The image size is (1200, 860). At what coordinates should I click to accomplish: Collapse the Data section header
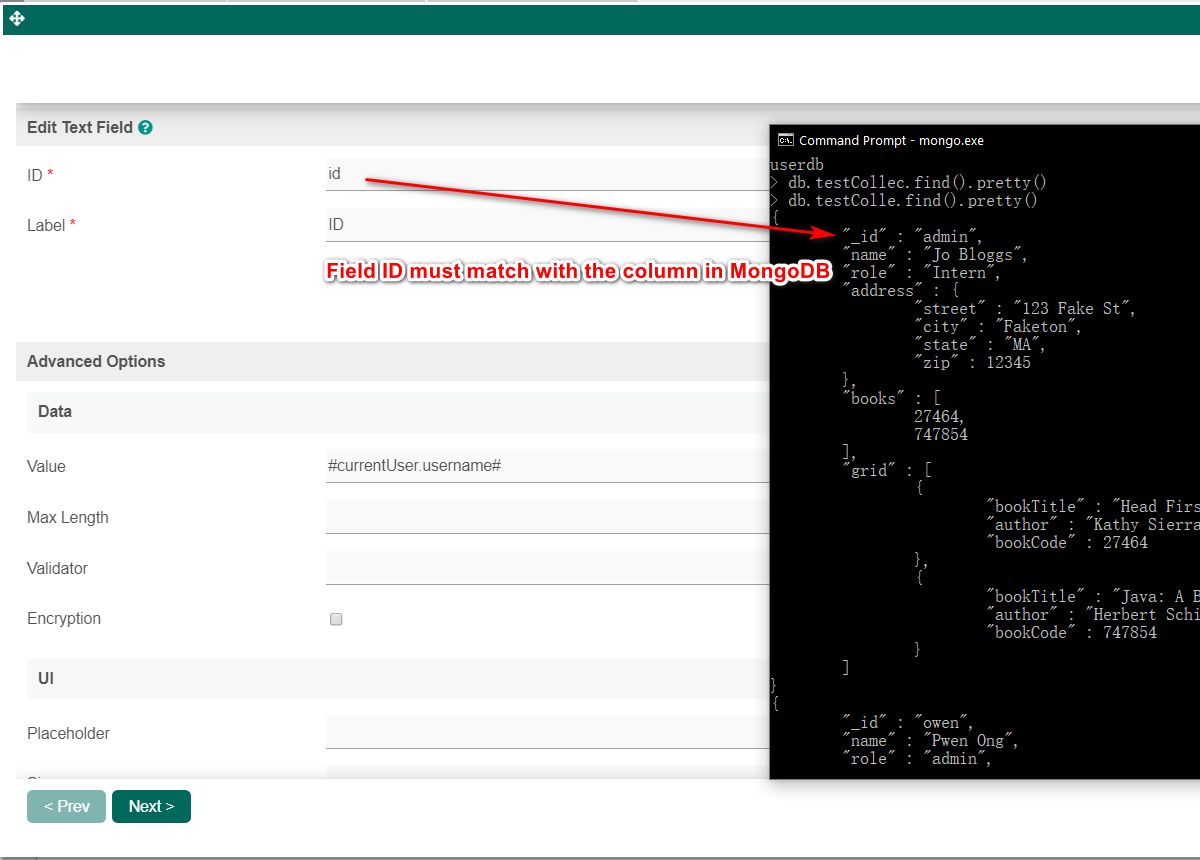[x=55, y=412]
